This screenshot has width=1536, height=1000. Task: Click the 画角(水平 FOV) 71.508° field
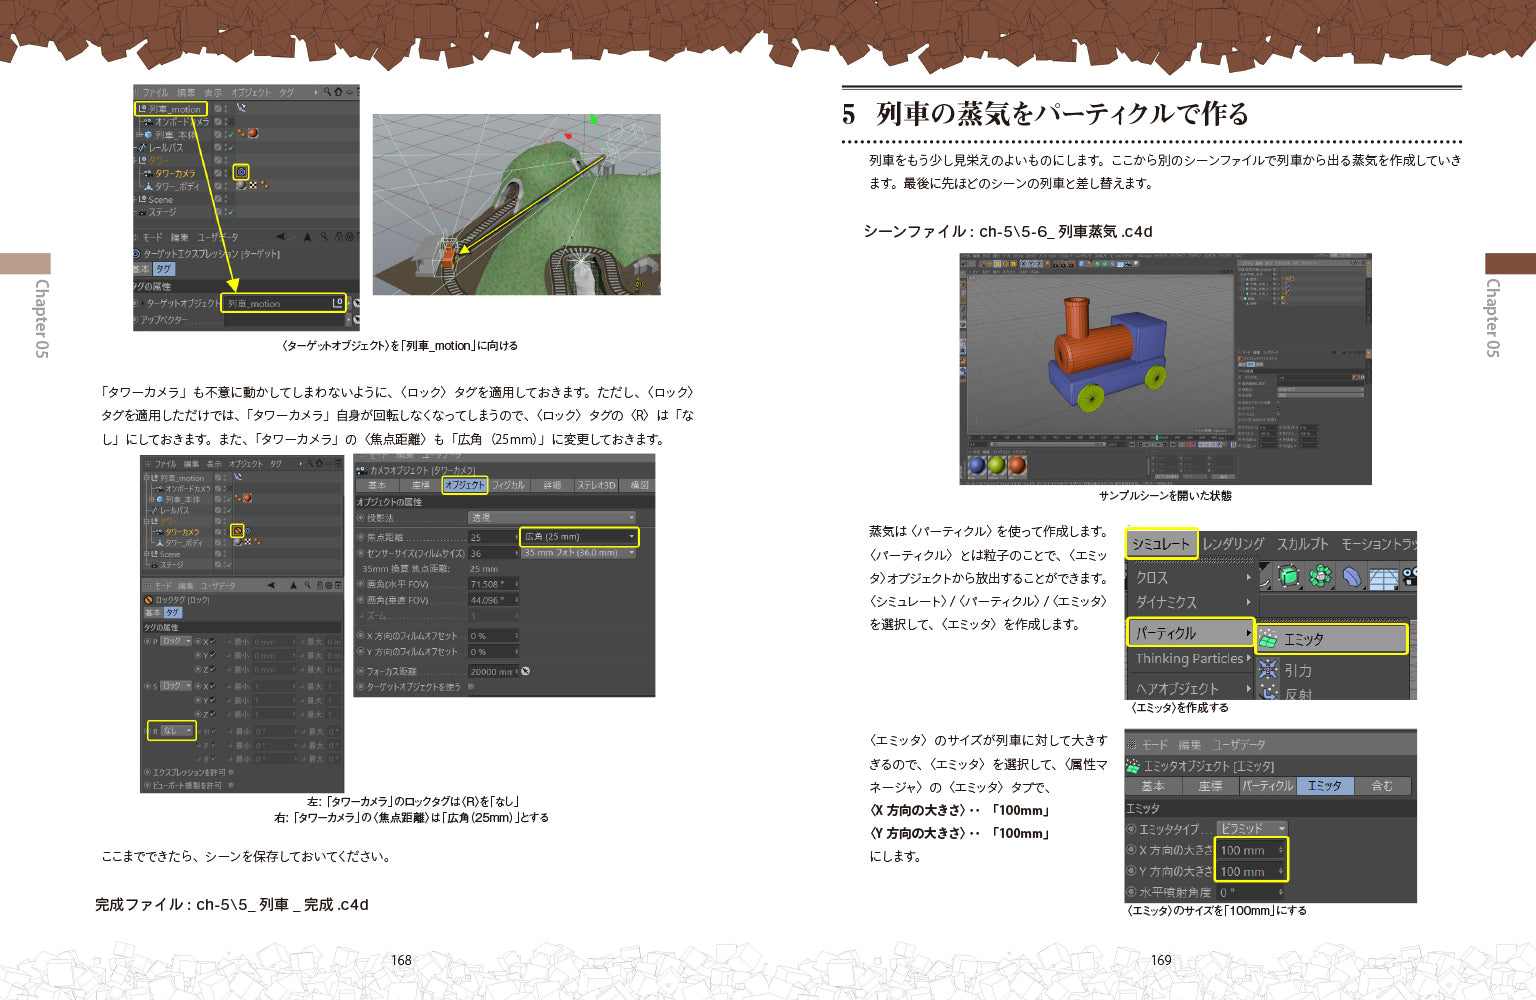494,584
